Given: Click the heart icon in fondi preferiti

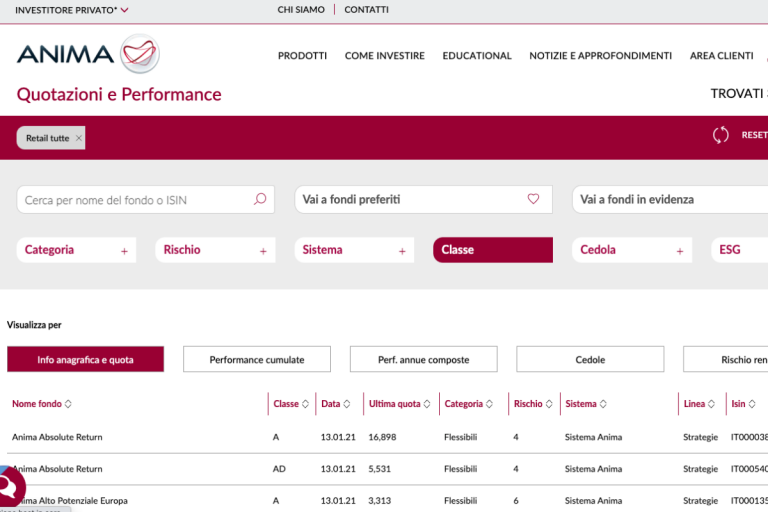Looking at the screenshot, I should pyautogui.click(x=533, y=198).
